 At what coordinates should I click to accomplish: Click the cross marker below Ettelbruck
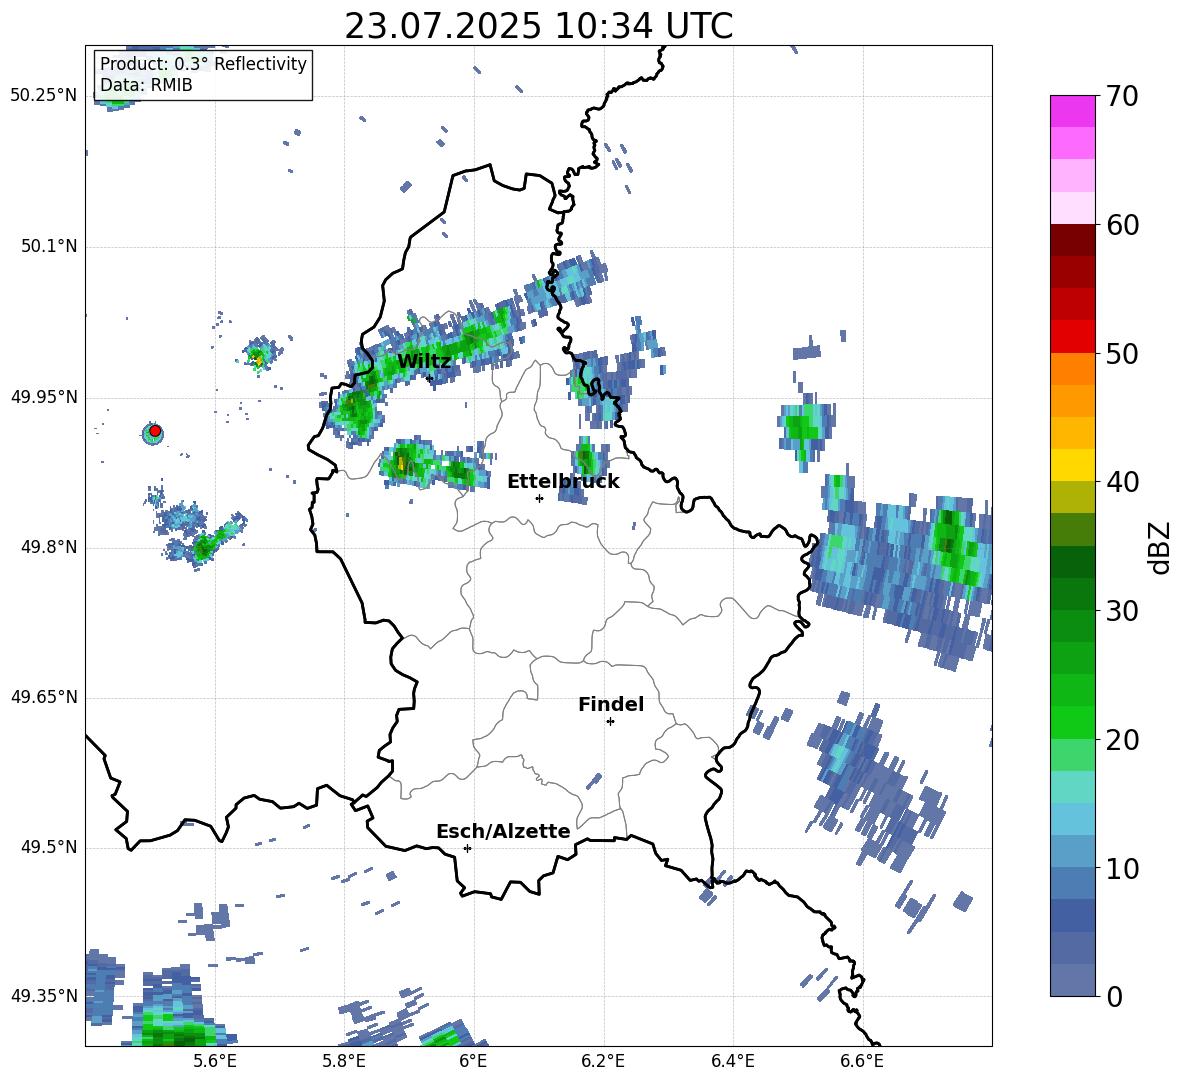(539, 498)
